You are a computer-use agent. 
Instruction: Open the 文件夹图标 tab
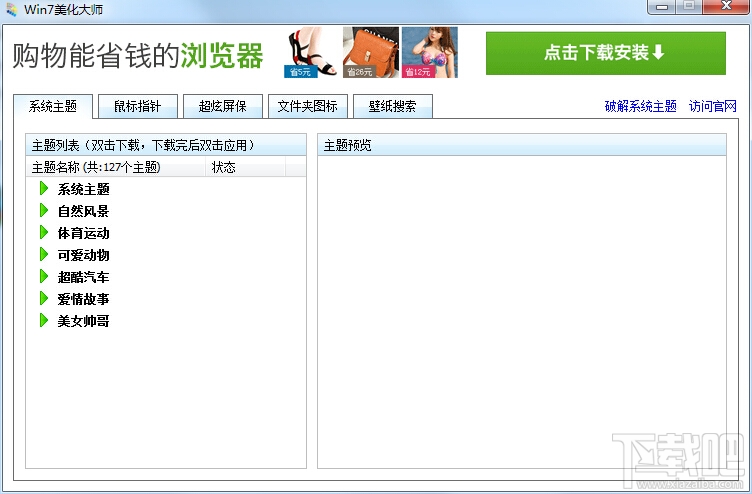[x=307, y=106]
